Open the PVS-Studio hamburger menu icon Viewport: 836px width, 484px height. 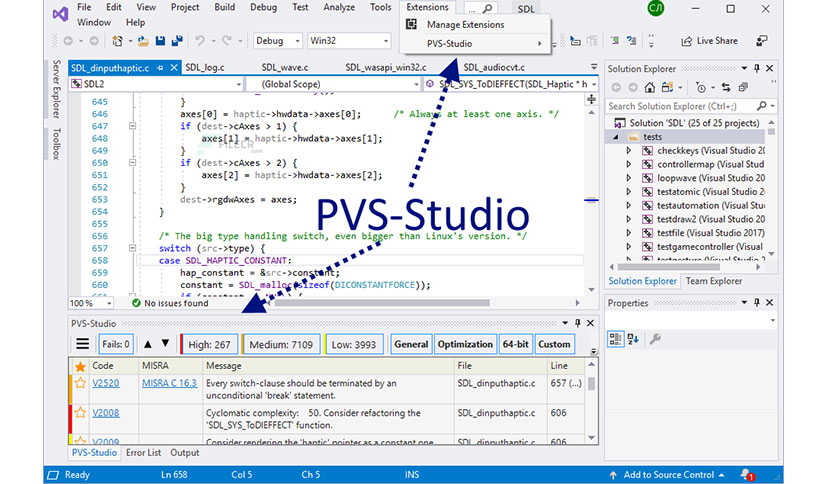[82, 344]
